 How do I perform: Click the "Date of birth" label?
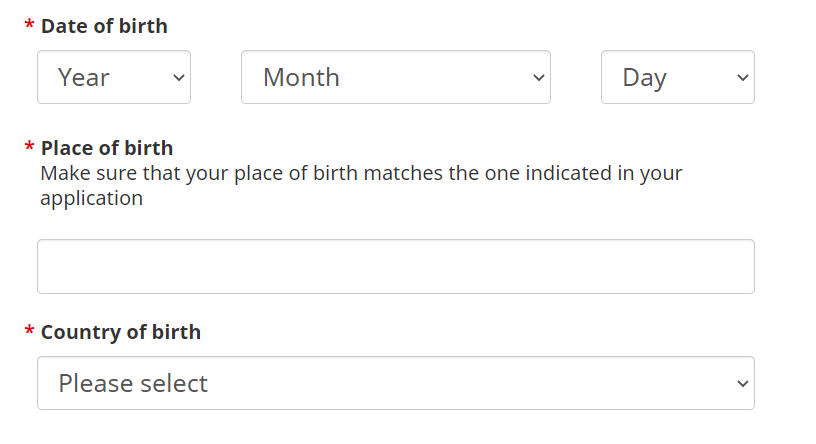point(104,26)
